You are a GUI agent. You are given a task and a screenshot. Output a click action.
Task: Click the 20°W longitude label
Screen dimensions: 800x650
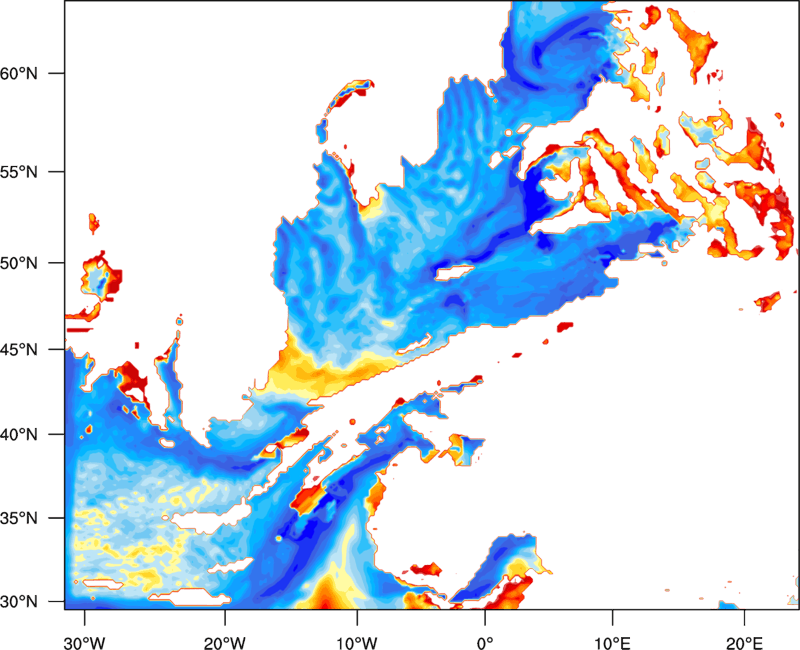tap(225, 643)
